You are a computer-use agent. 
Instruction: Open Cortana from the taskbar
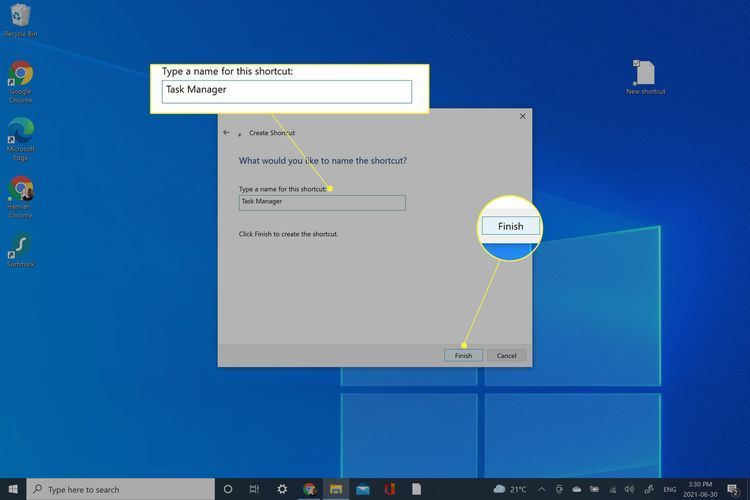pyautogui.click(x=228, y=489)
